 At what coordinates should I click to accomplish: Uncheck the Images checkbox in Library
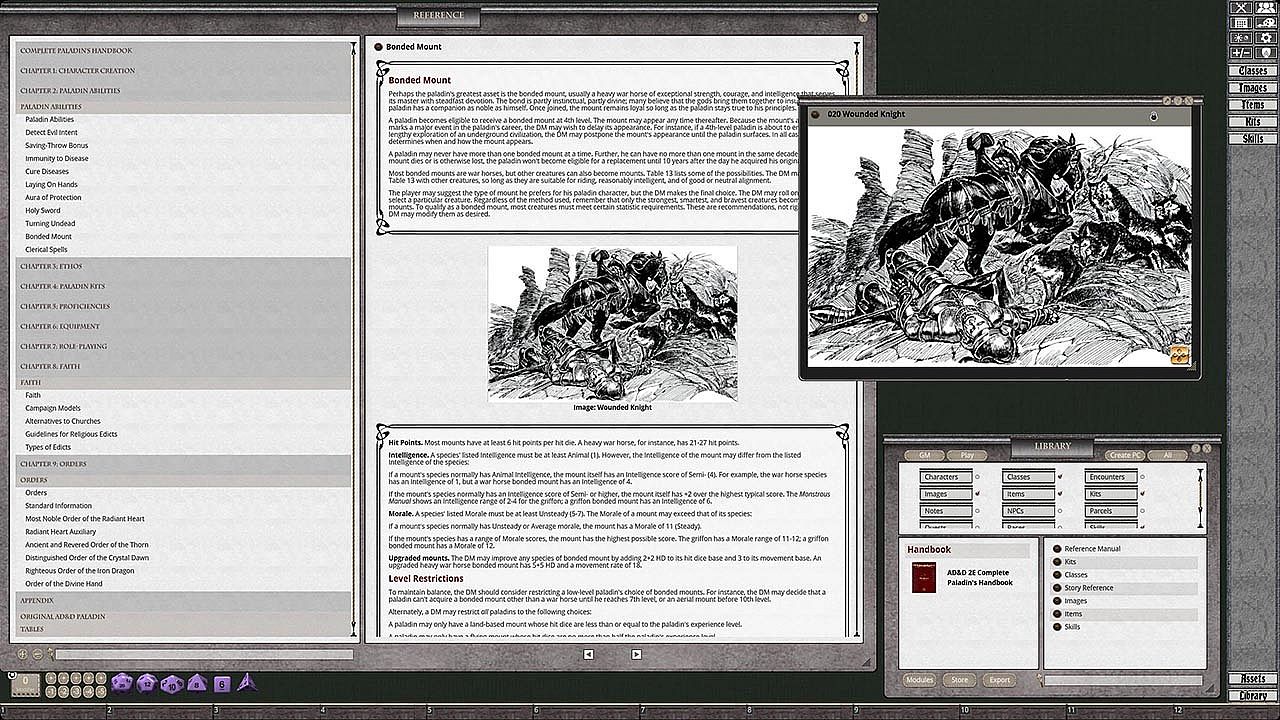tap(977, 494)
